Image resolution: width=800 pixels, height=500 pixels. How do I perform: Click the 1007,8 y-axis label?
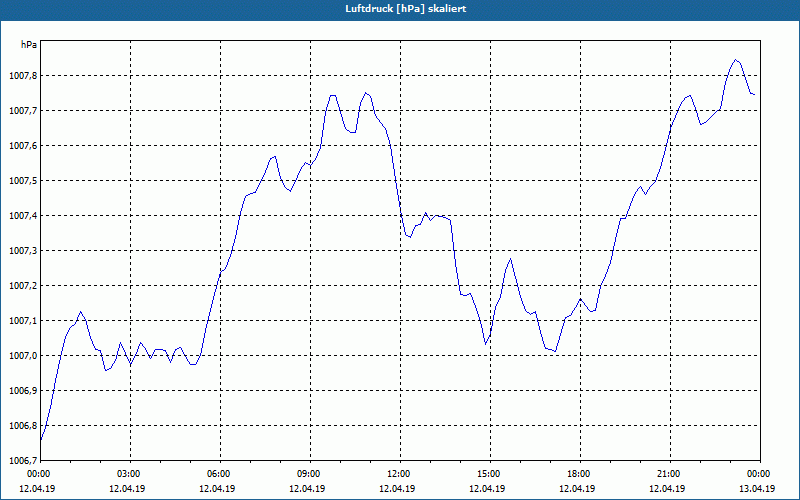pyautogui.click(x=22, y=76)
